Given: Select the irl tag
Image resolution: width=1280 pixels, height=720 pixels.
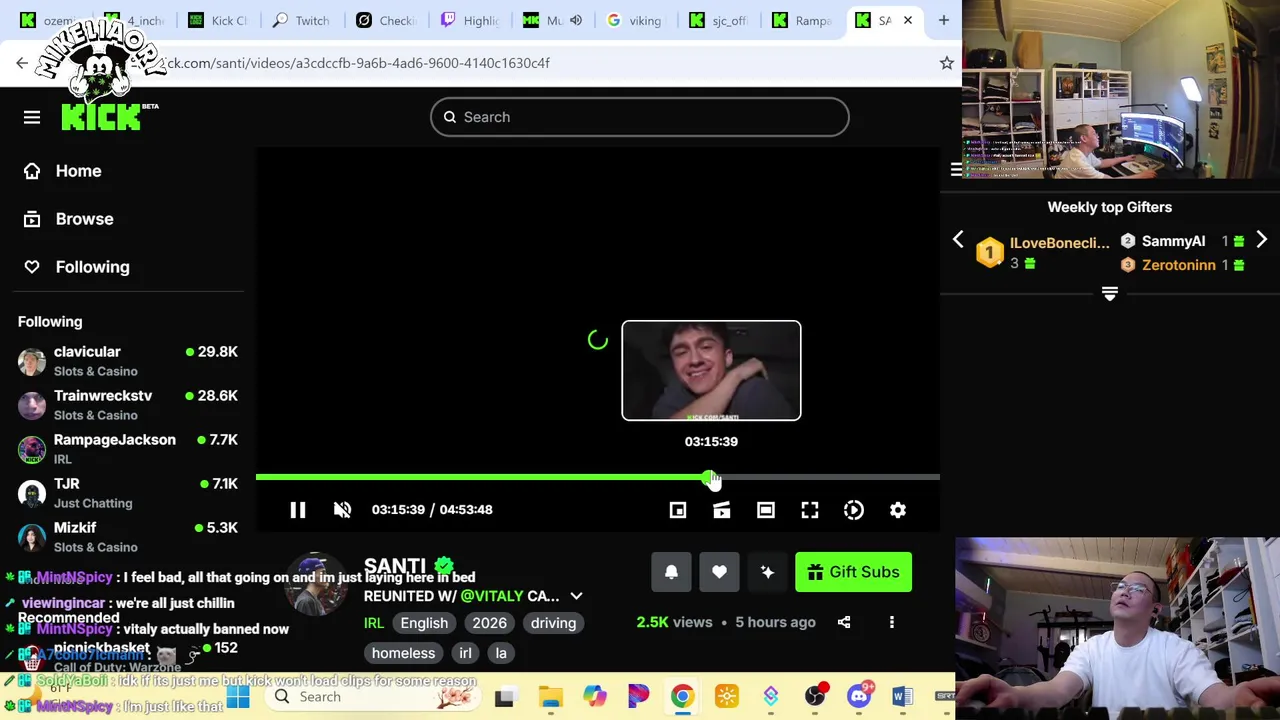Looking at the screenshot, I should [x=465, y=653].
